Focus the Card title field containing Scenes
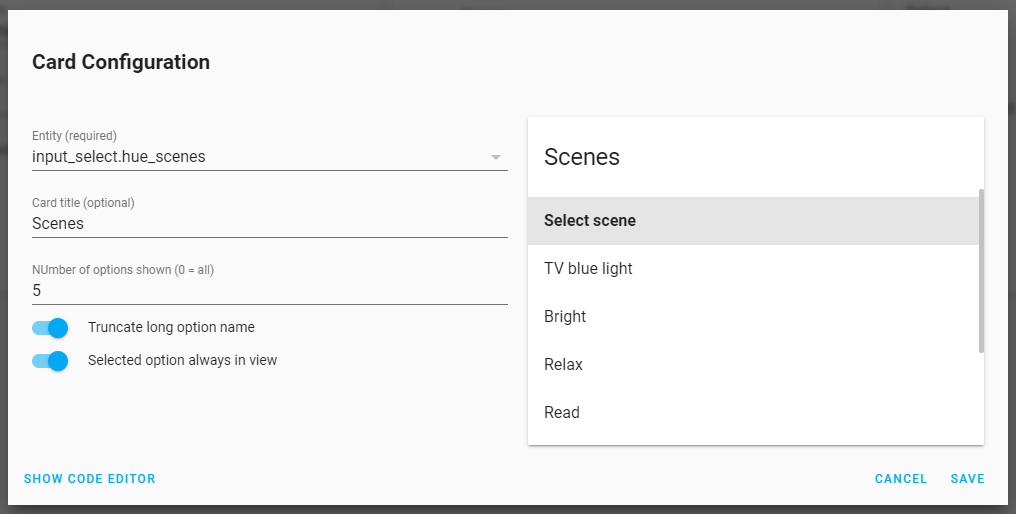 tap(268, 224)
